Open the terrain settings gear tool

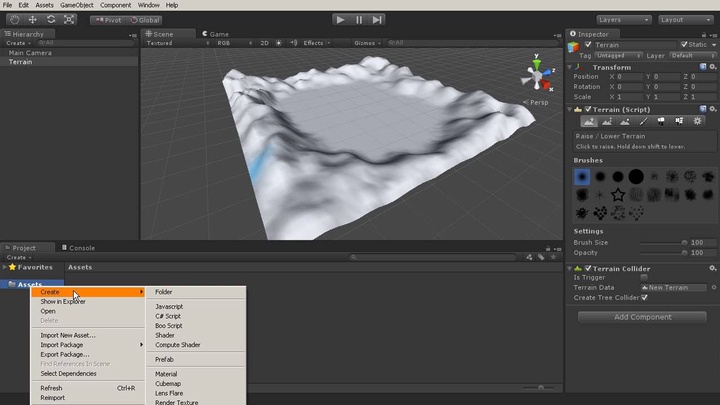click(x=697, y=121)
